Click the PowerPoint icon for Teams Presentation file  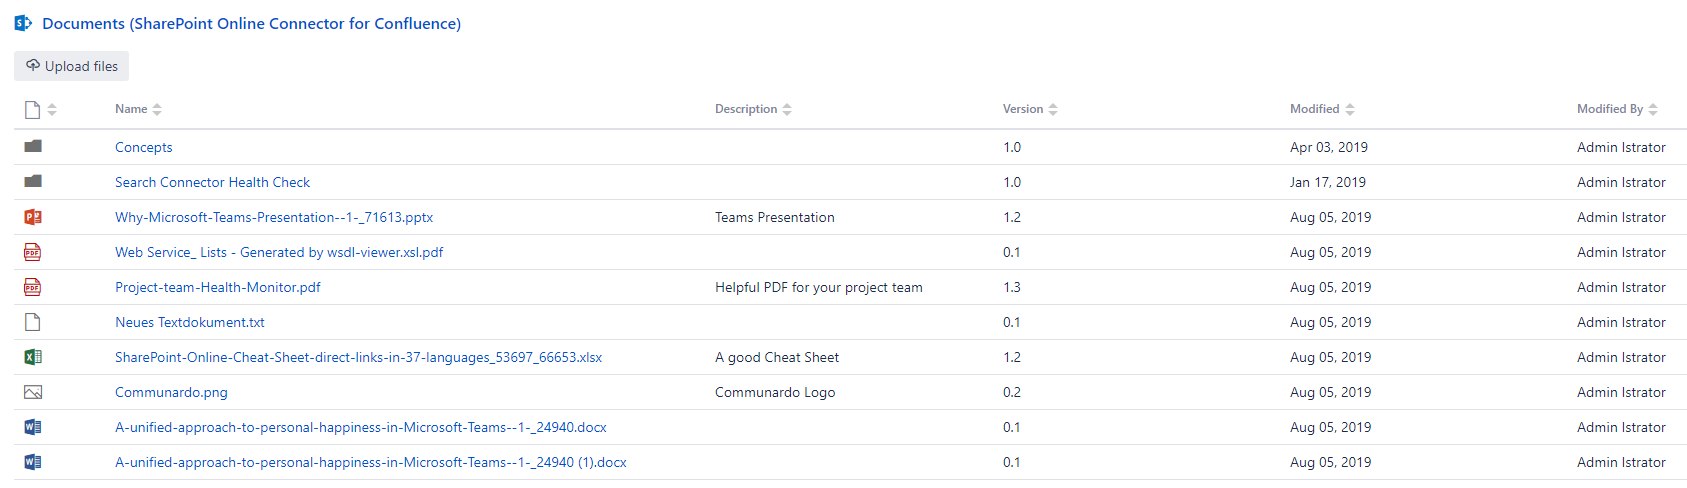coord(33,217)
